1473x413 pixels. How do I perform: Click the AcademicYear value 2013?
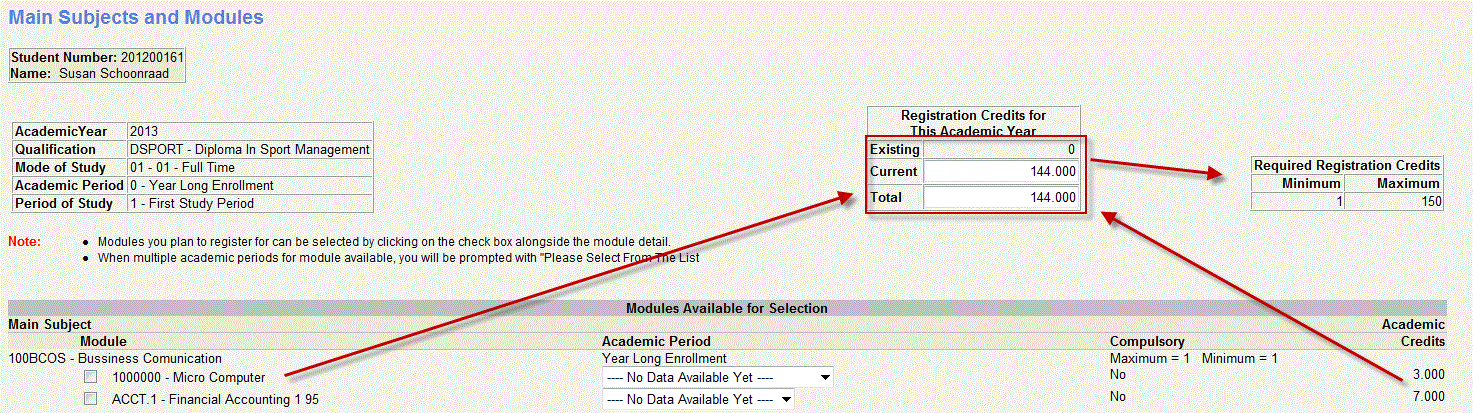click(250, 132)
